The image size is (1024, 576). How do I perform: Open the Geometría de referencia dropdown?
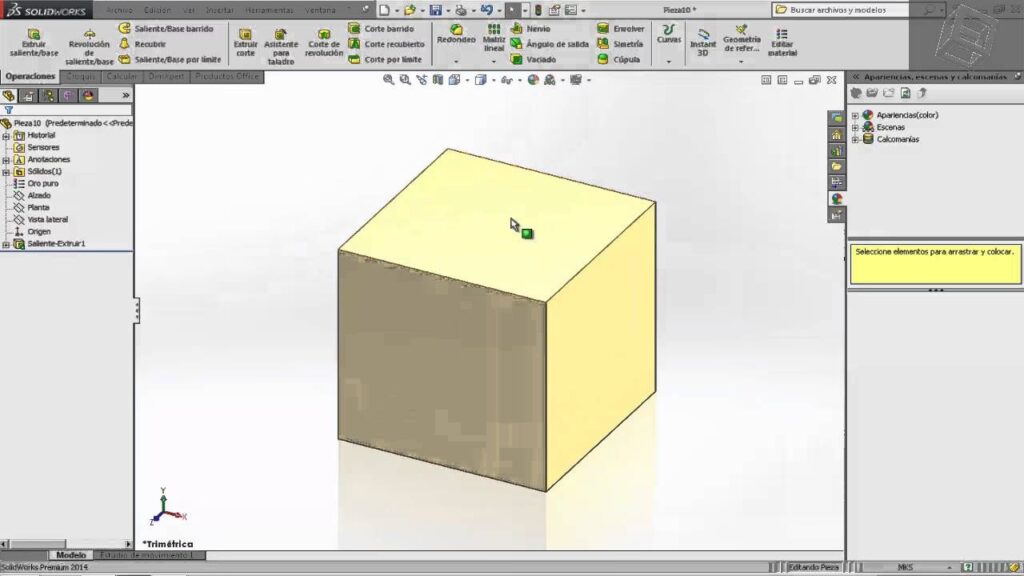coord(741,61)
